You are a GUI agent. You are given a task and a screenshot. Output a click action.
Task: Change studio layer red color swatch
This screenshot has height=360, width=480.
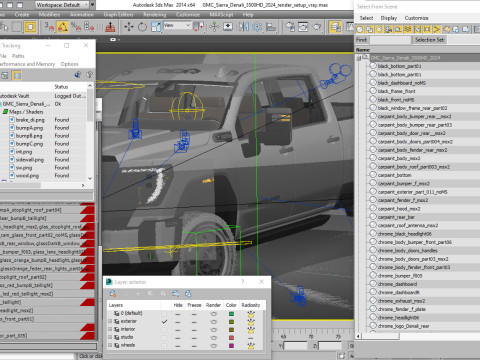tap(231, 337)
